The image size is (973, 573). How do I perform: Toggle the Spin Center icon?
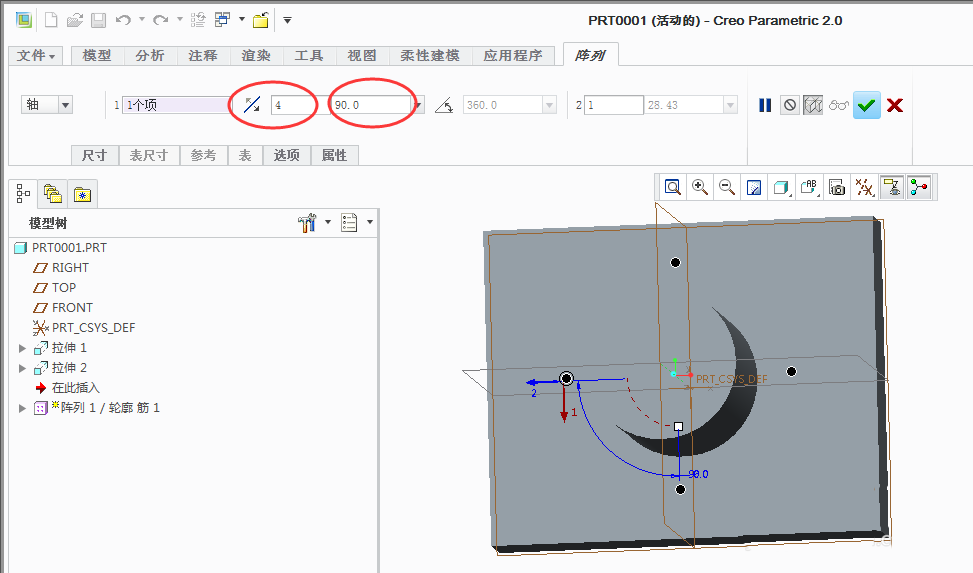point(919,187)
